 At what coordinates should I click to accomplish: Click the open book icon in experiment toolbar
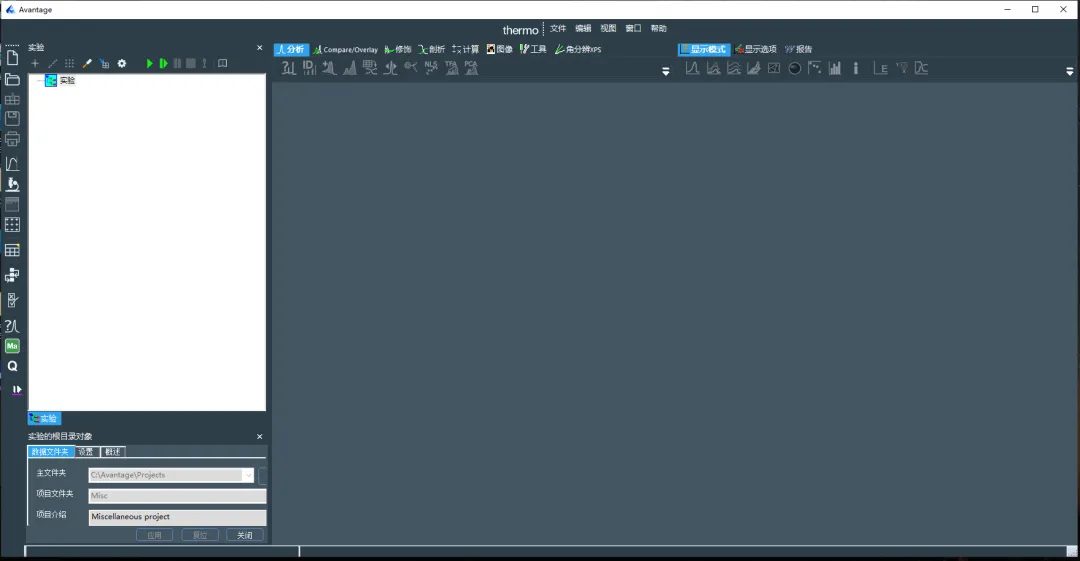pyautogui.click(x=222, y=63)
